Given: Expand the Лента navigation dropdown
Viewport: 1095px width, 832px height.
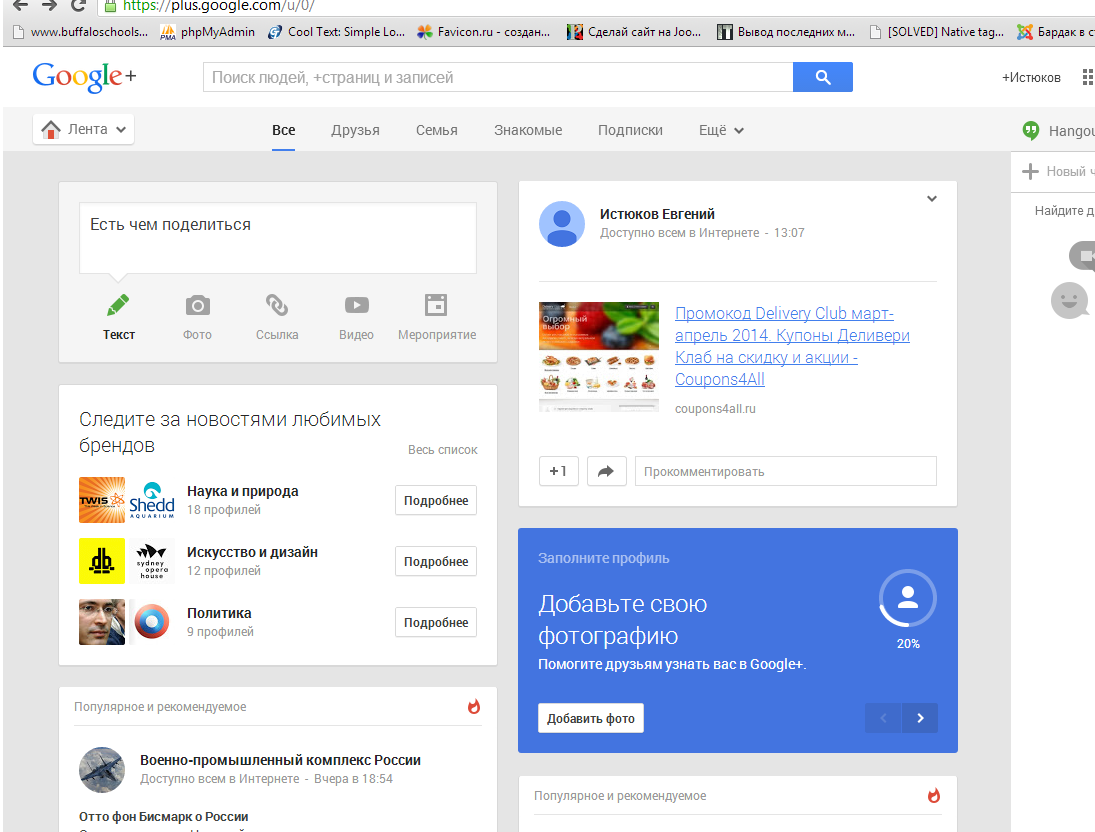Looking at the screenshot, I should click(84, 129).
